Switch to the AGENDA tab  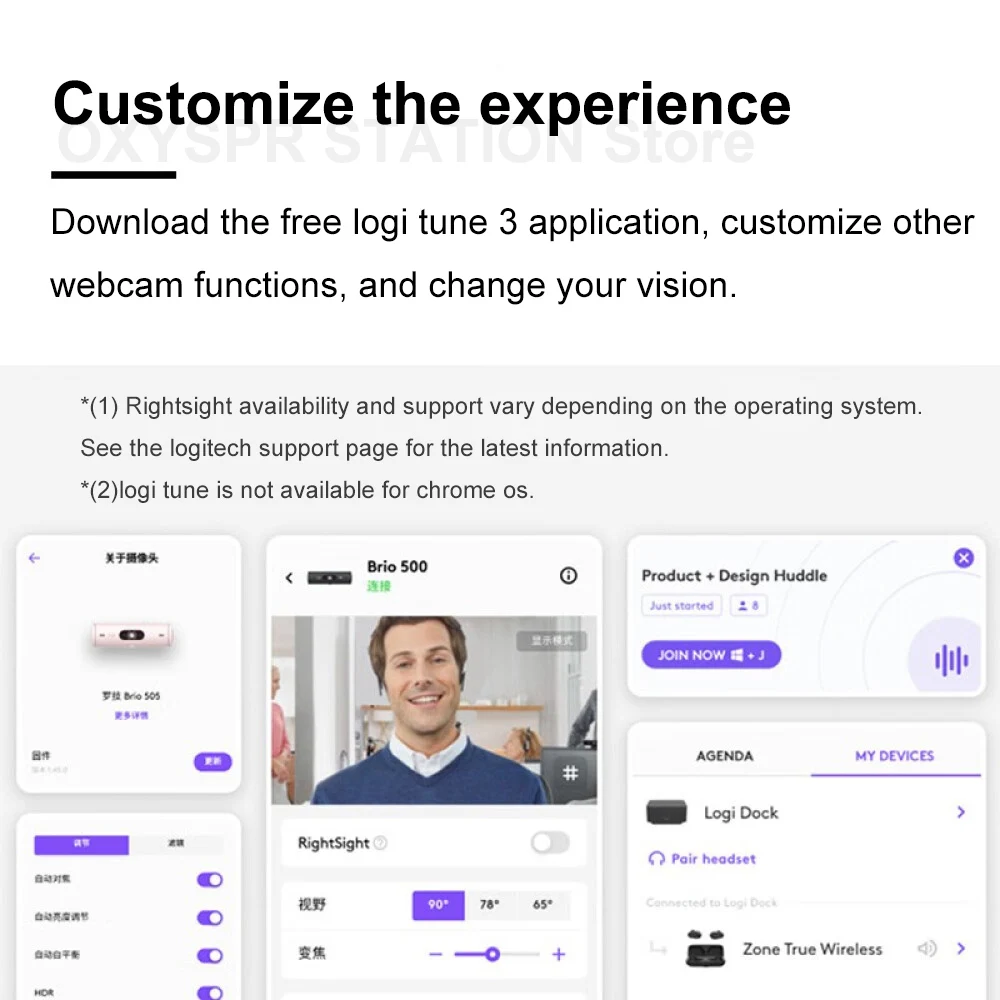point(724,756)
